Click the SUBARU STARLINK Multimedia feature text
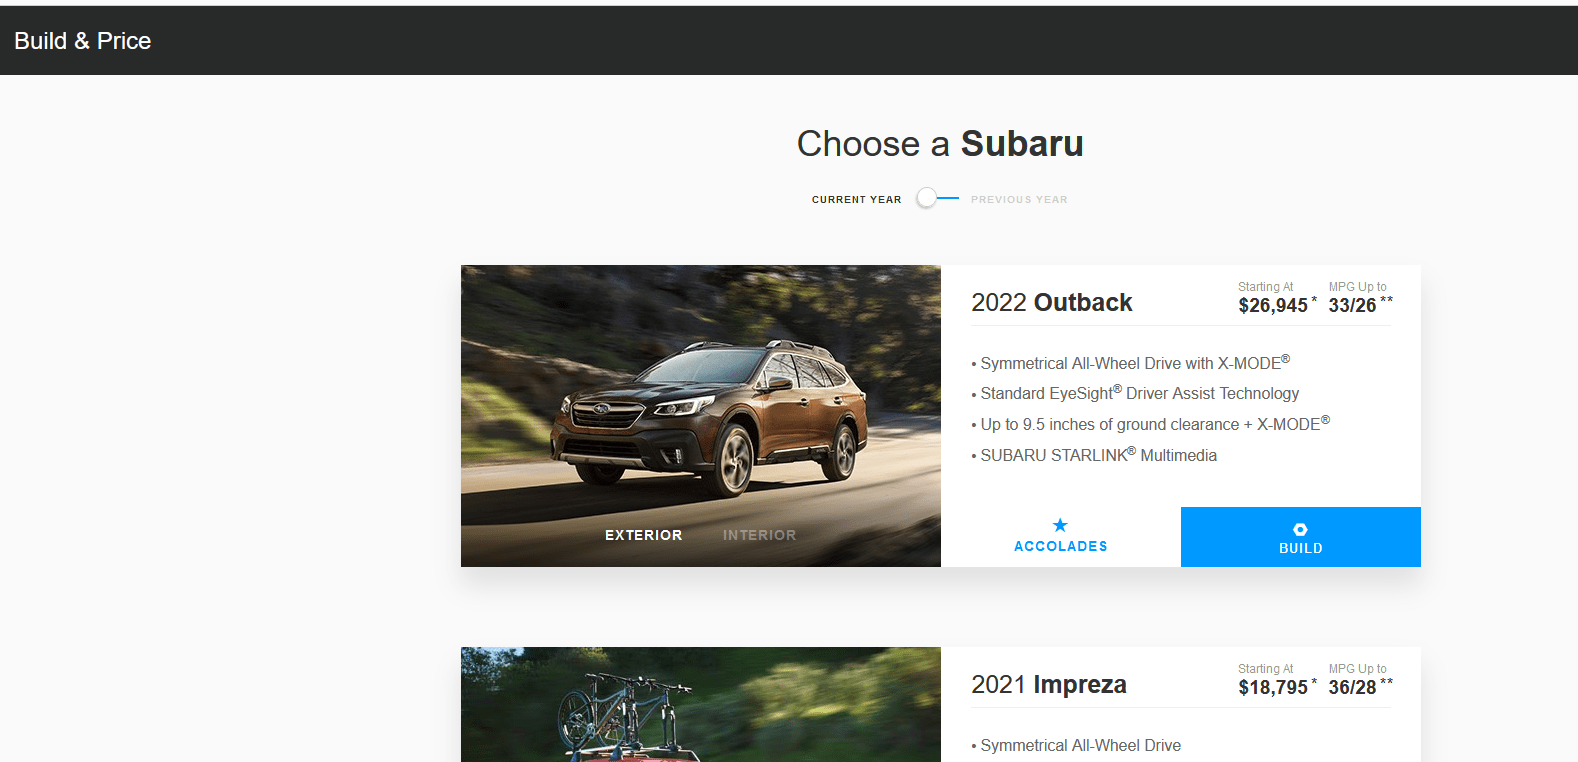Viewport: 1578px width, 762px height. tap(1098, 455)
